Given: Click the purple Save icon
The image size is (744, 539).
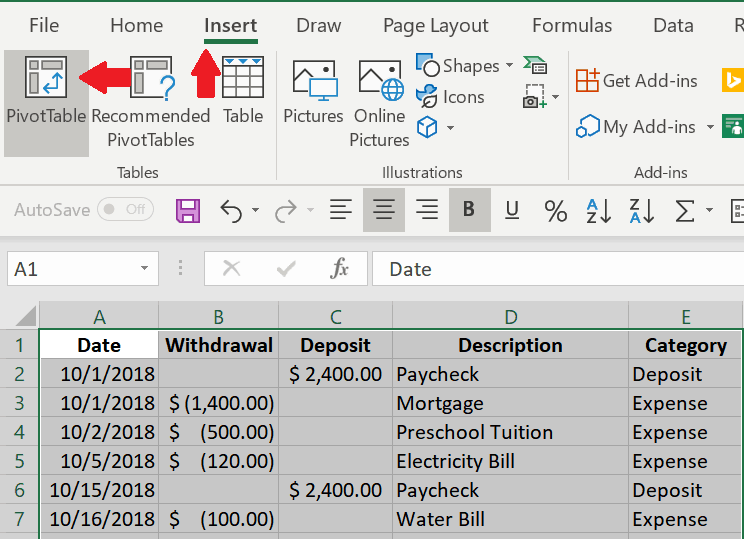Looking at the screenshot, I should [188, 210].
